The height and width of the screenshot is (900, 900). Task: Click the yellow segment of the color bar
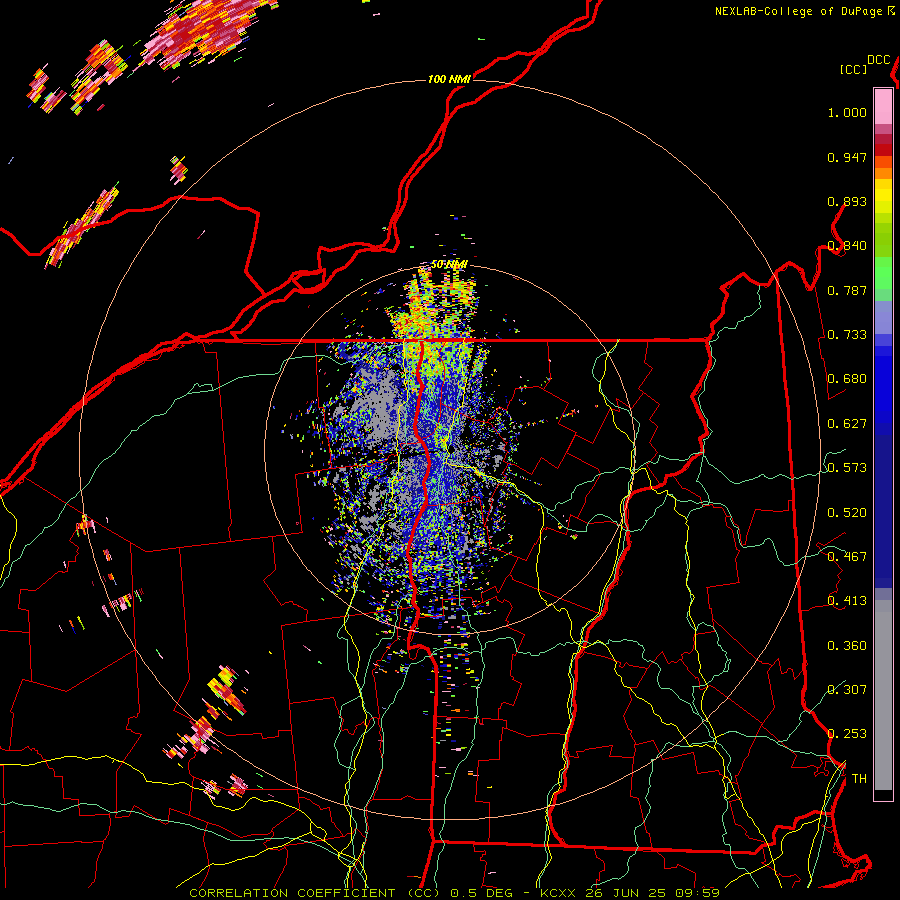tap(883, 195)
